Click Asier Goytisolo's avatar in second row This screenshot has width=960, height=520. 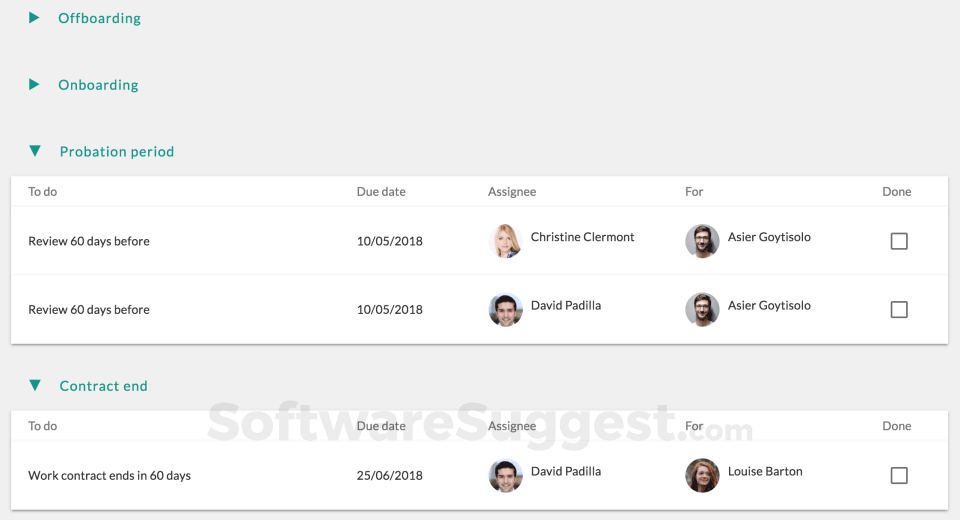pos(702,310)
